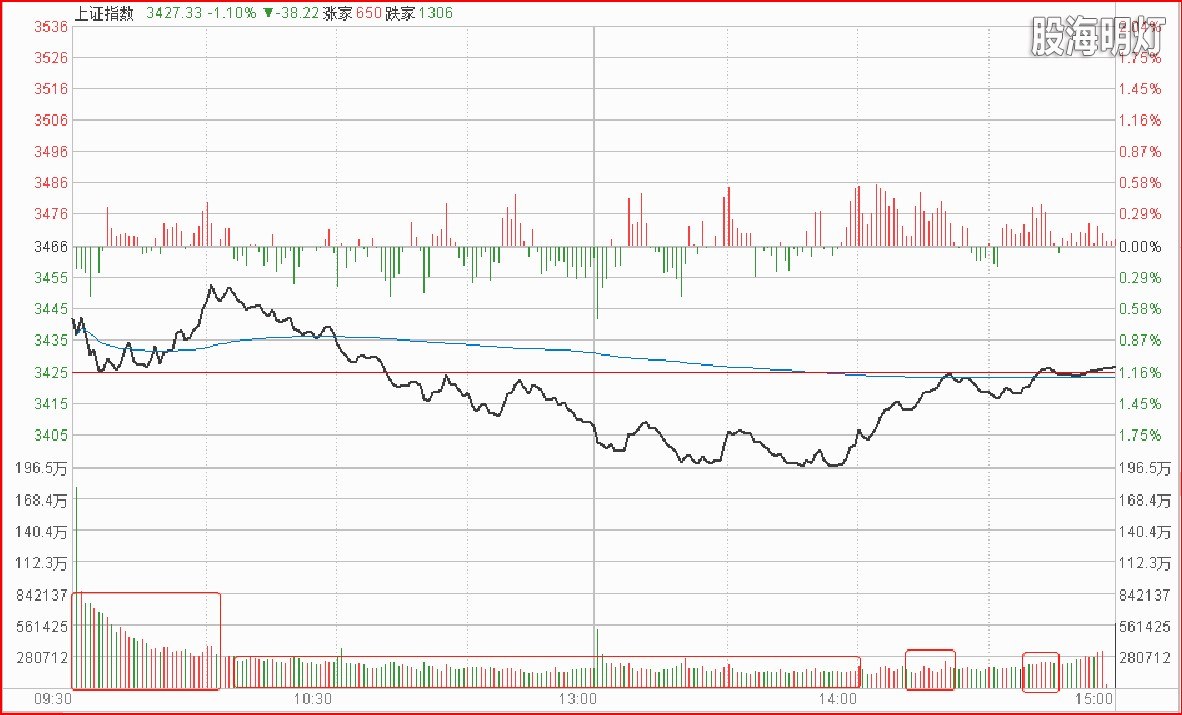Click the 股海明灯 watermark logo
Screen dimensions: 1182x715
point(1097,36)
